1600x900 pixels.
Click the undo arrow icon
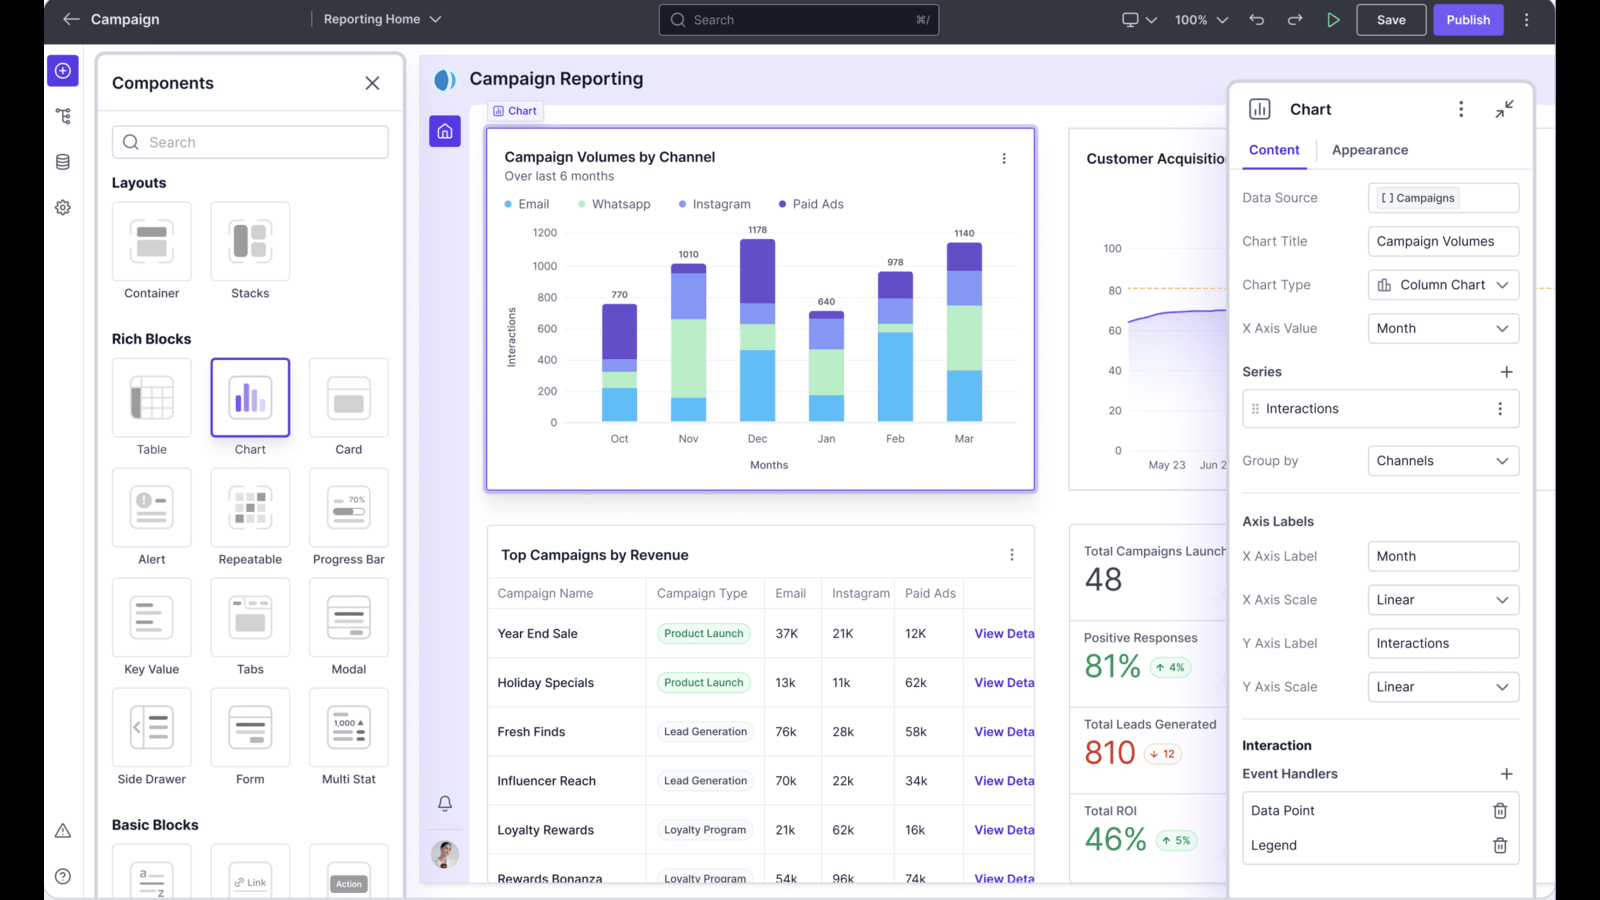[1257, 20]
